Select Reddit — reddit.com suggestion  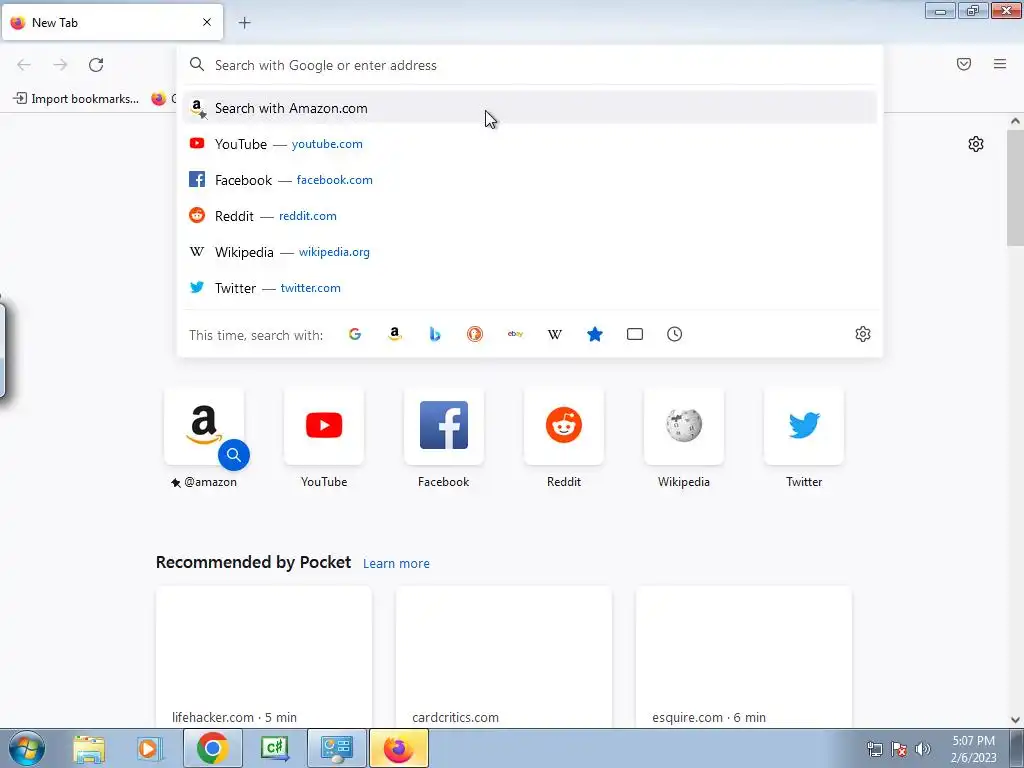pos(529,216)
